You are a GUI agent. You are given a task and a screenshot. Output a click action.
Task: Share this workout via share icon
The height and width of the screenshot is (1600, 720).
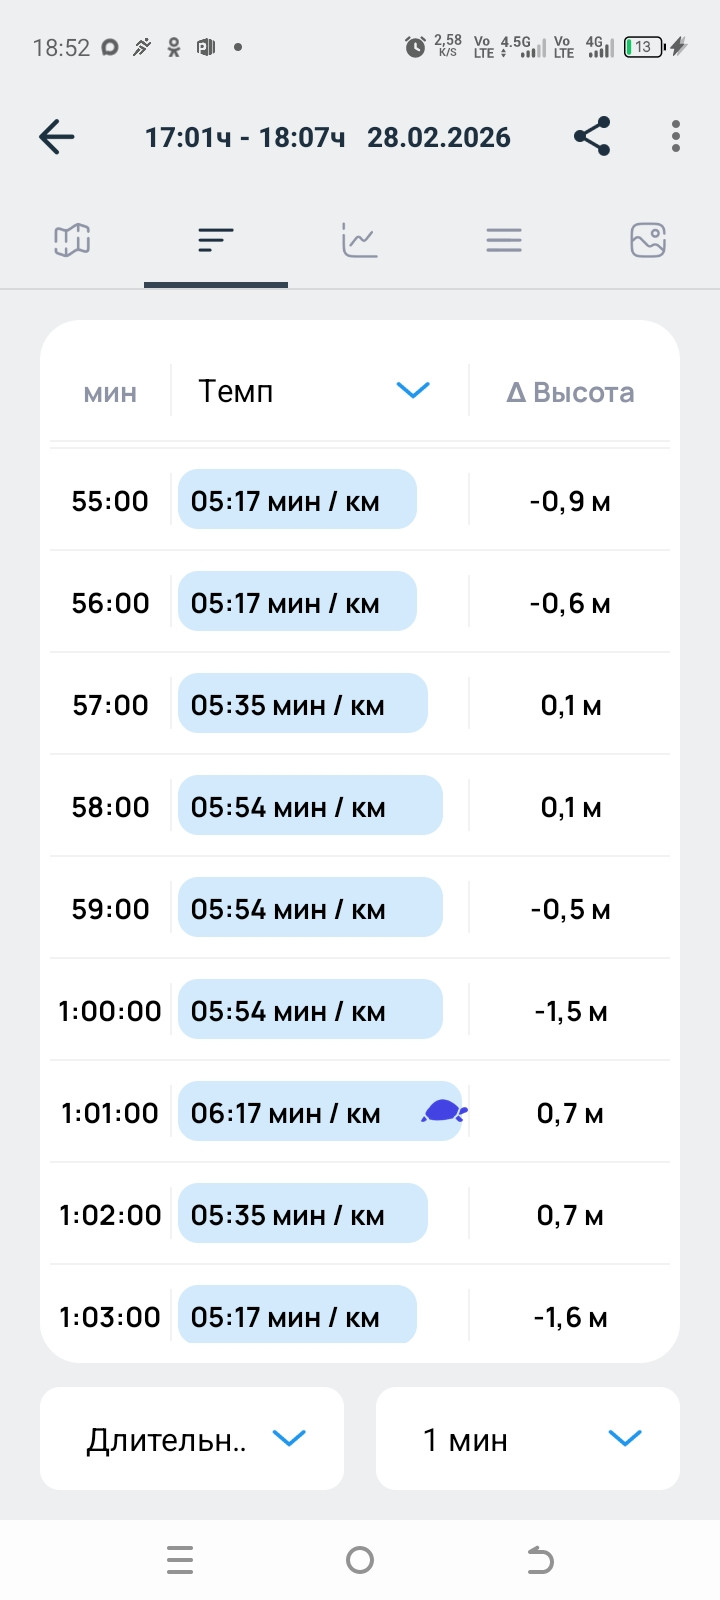(592, 136)
